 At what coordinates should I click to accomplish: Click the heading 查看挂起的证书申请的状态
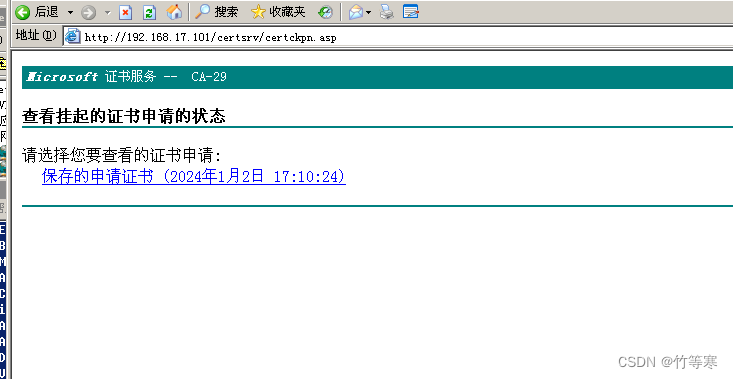[124, 116]
